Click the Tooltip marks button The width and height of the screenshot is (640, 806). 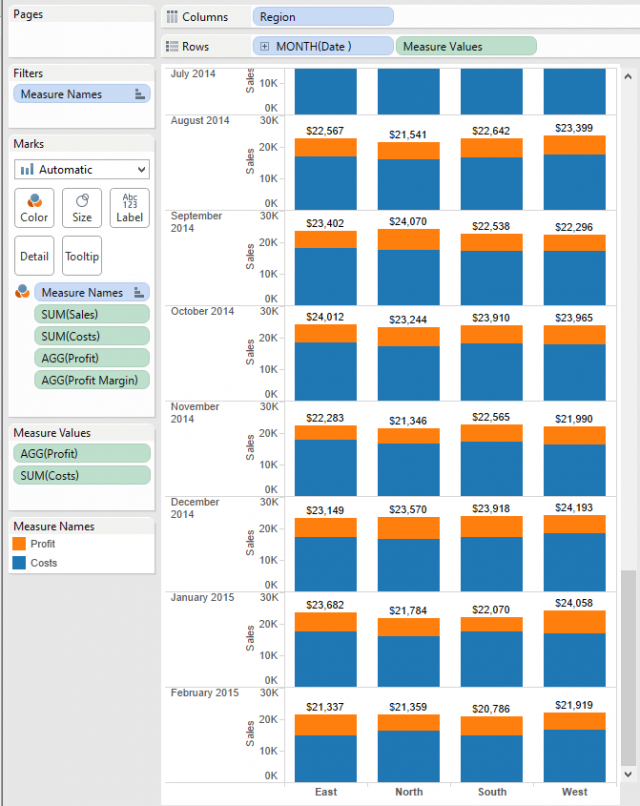[x=81, y=256]
